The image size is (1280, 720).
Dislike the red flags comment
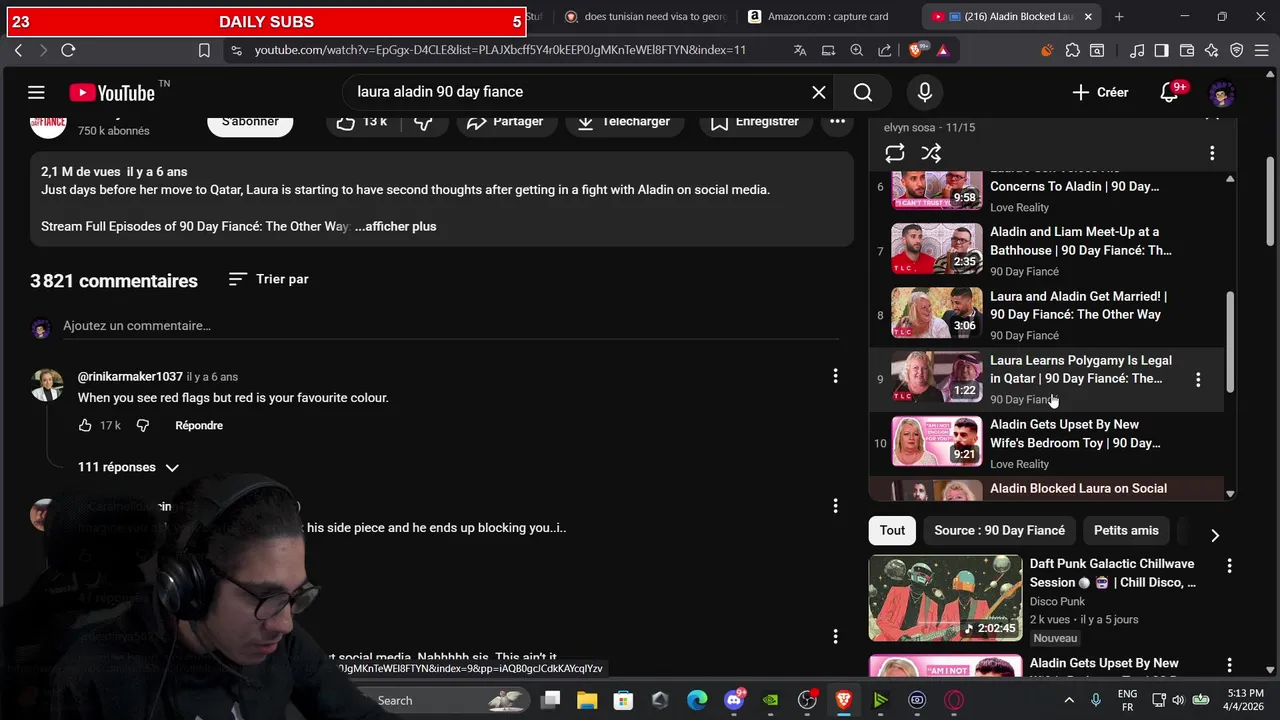click(x=143, y=425)
